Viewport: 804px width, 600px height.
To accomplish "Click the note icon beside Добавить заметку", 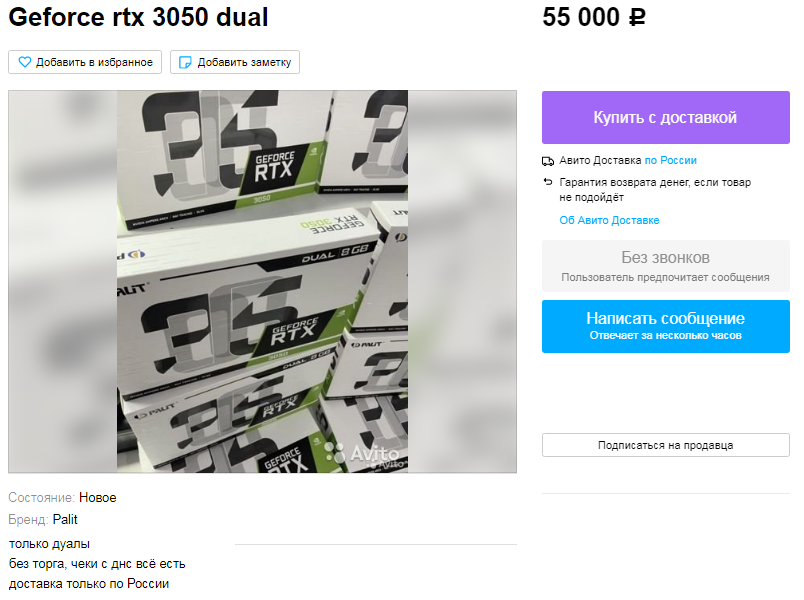I will click(185, 62).
